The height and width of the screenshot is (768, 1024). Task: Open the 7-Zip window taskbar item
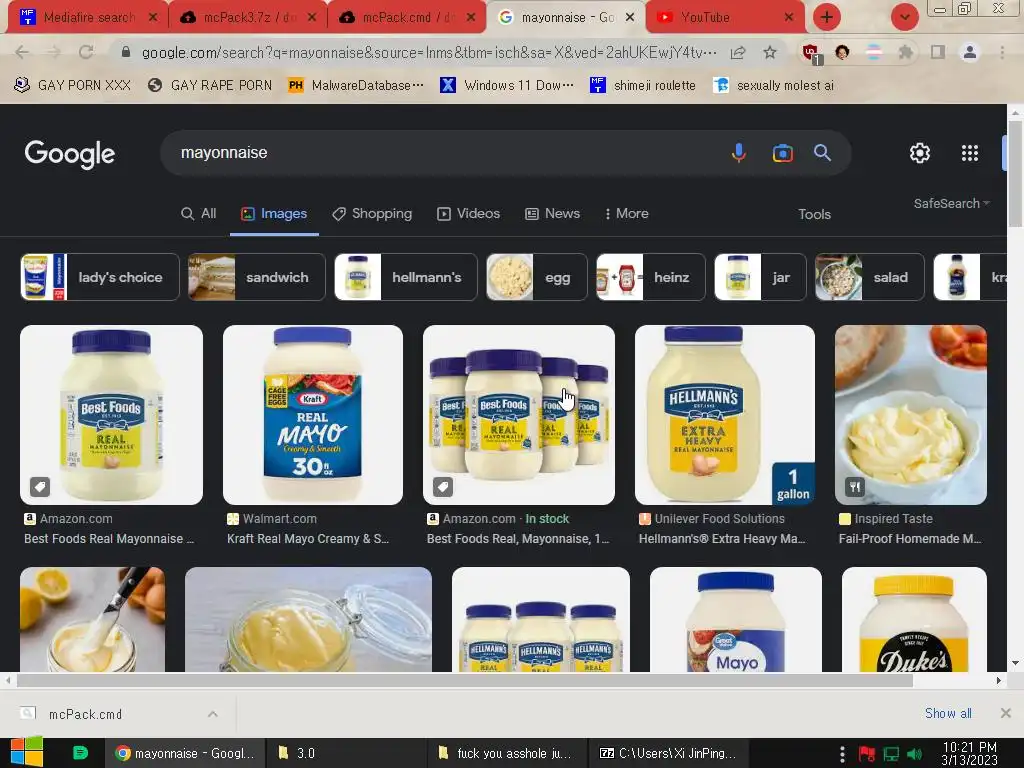pos(670,754)
